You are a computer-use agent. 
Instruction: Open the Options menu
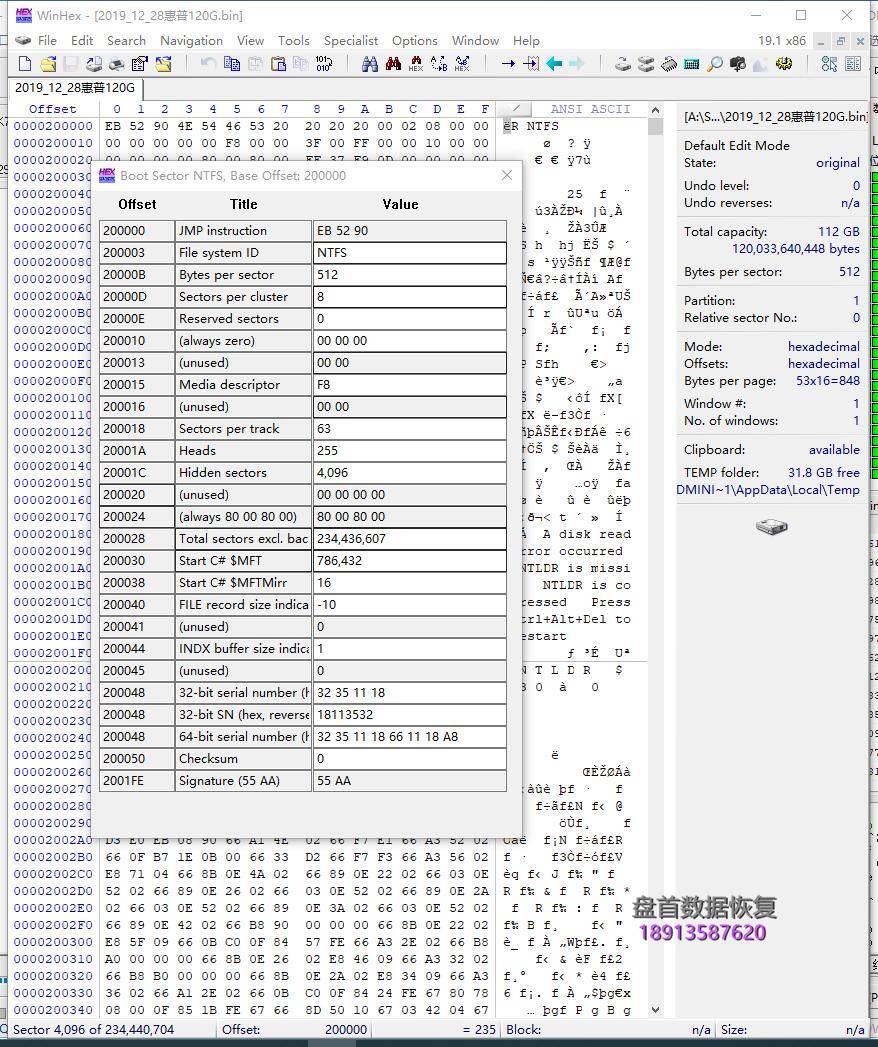coord(415,41)
